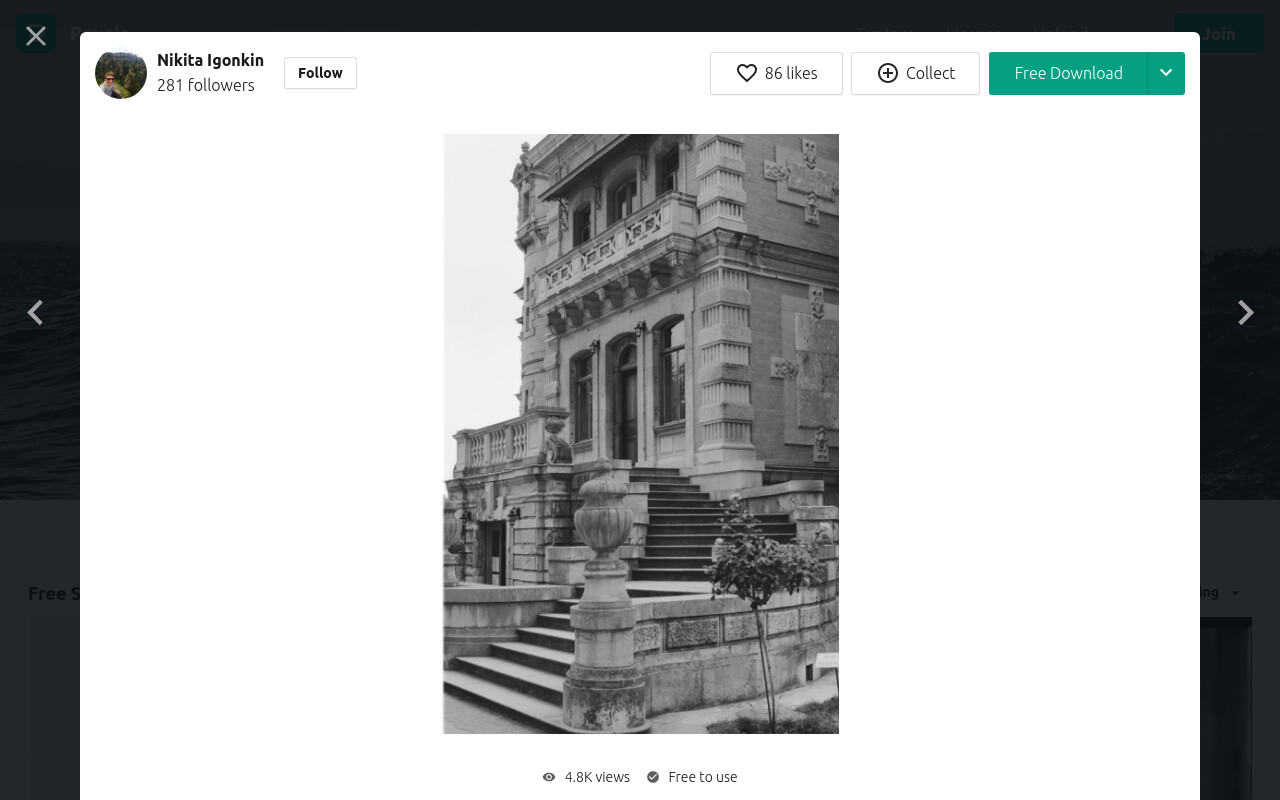Click the 281 followers text
Screen dimensions: 1280x800
206,85
